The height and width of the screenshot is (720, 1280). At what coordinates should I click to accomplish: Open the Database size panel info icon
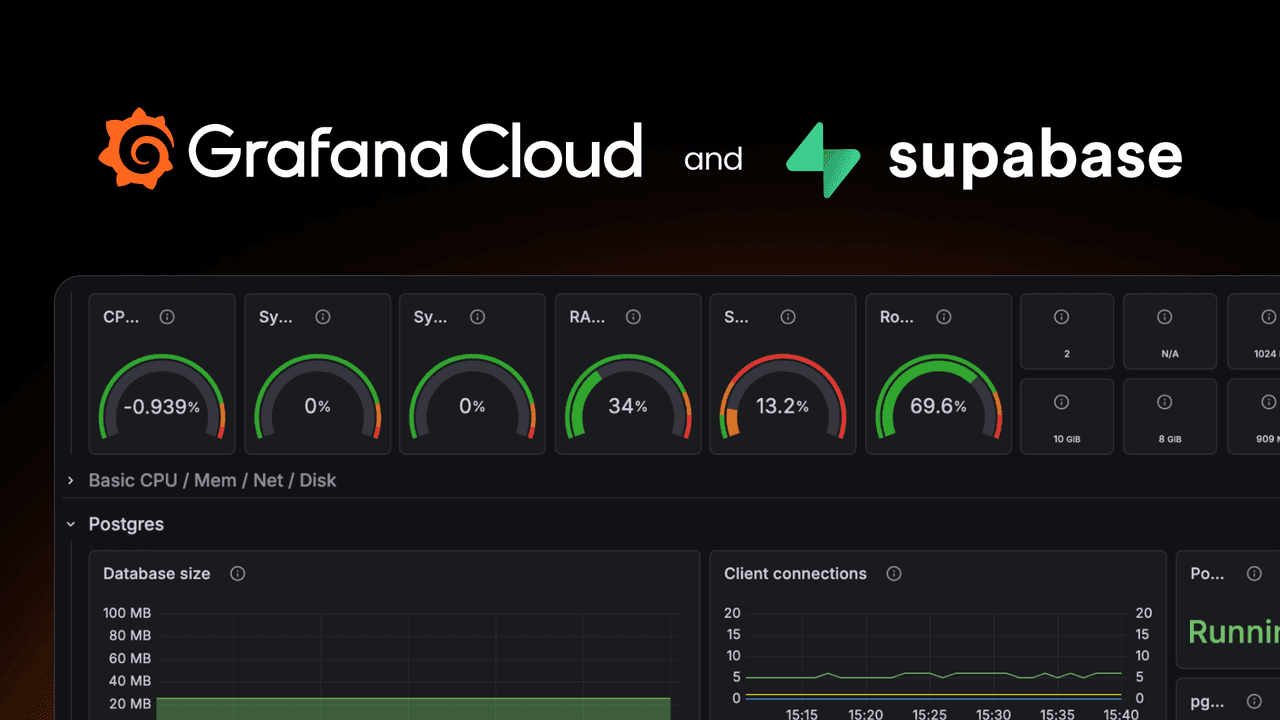pos(237,574)
